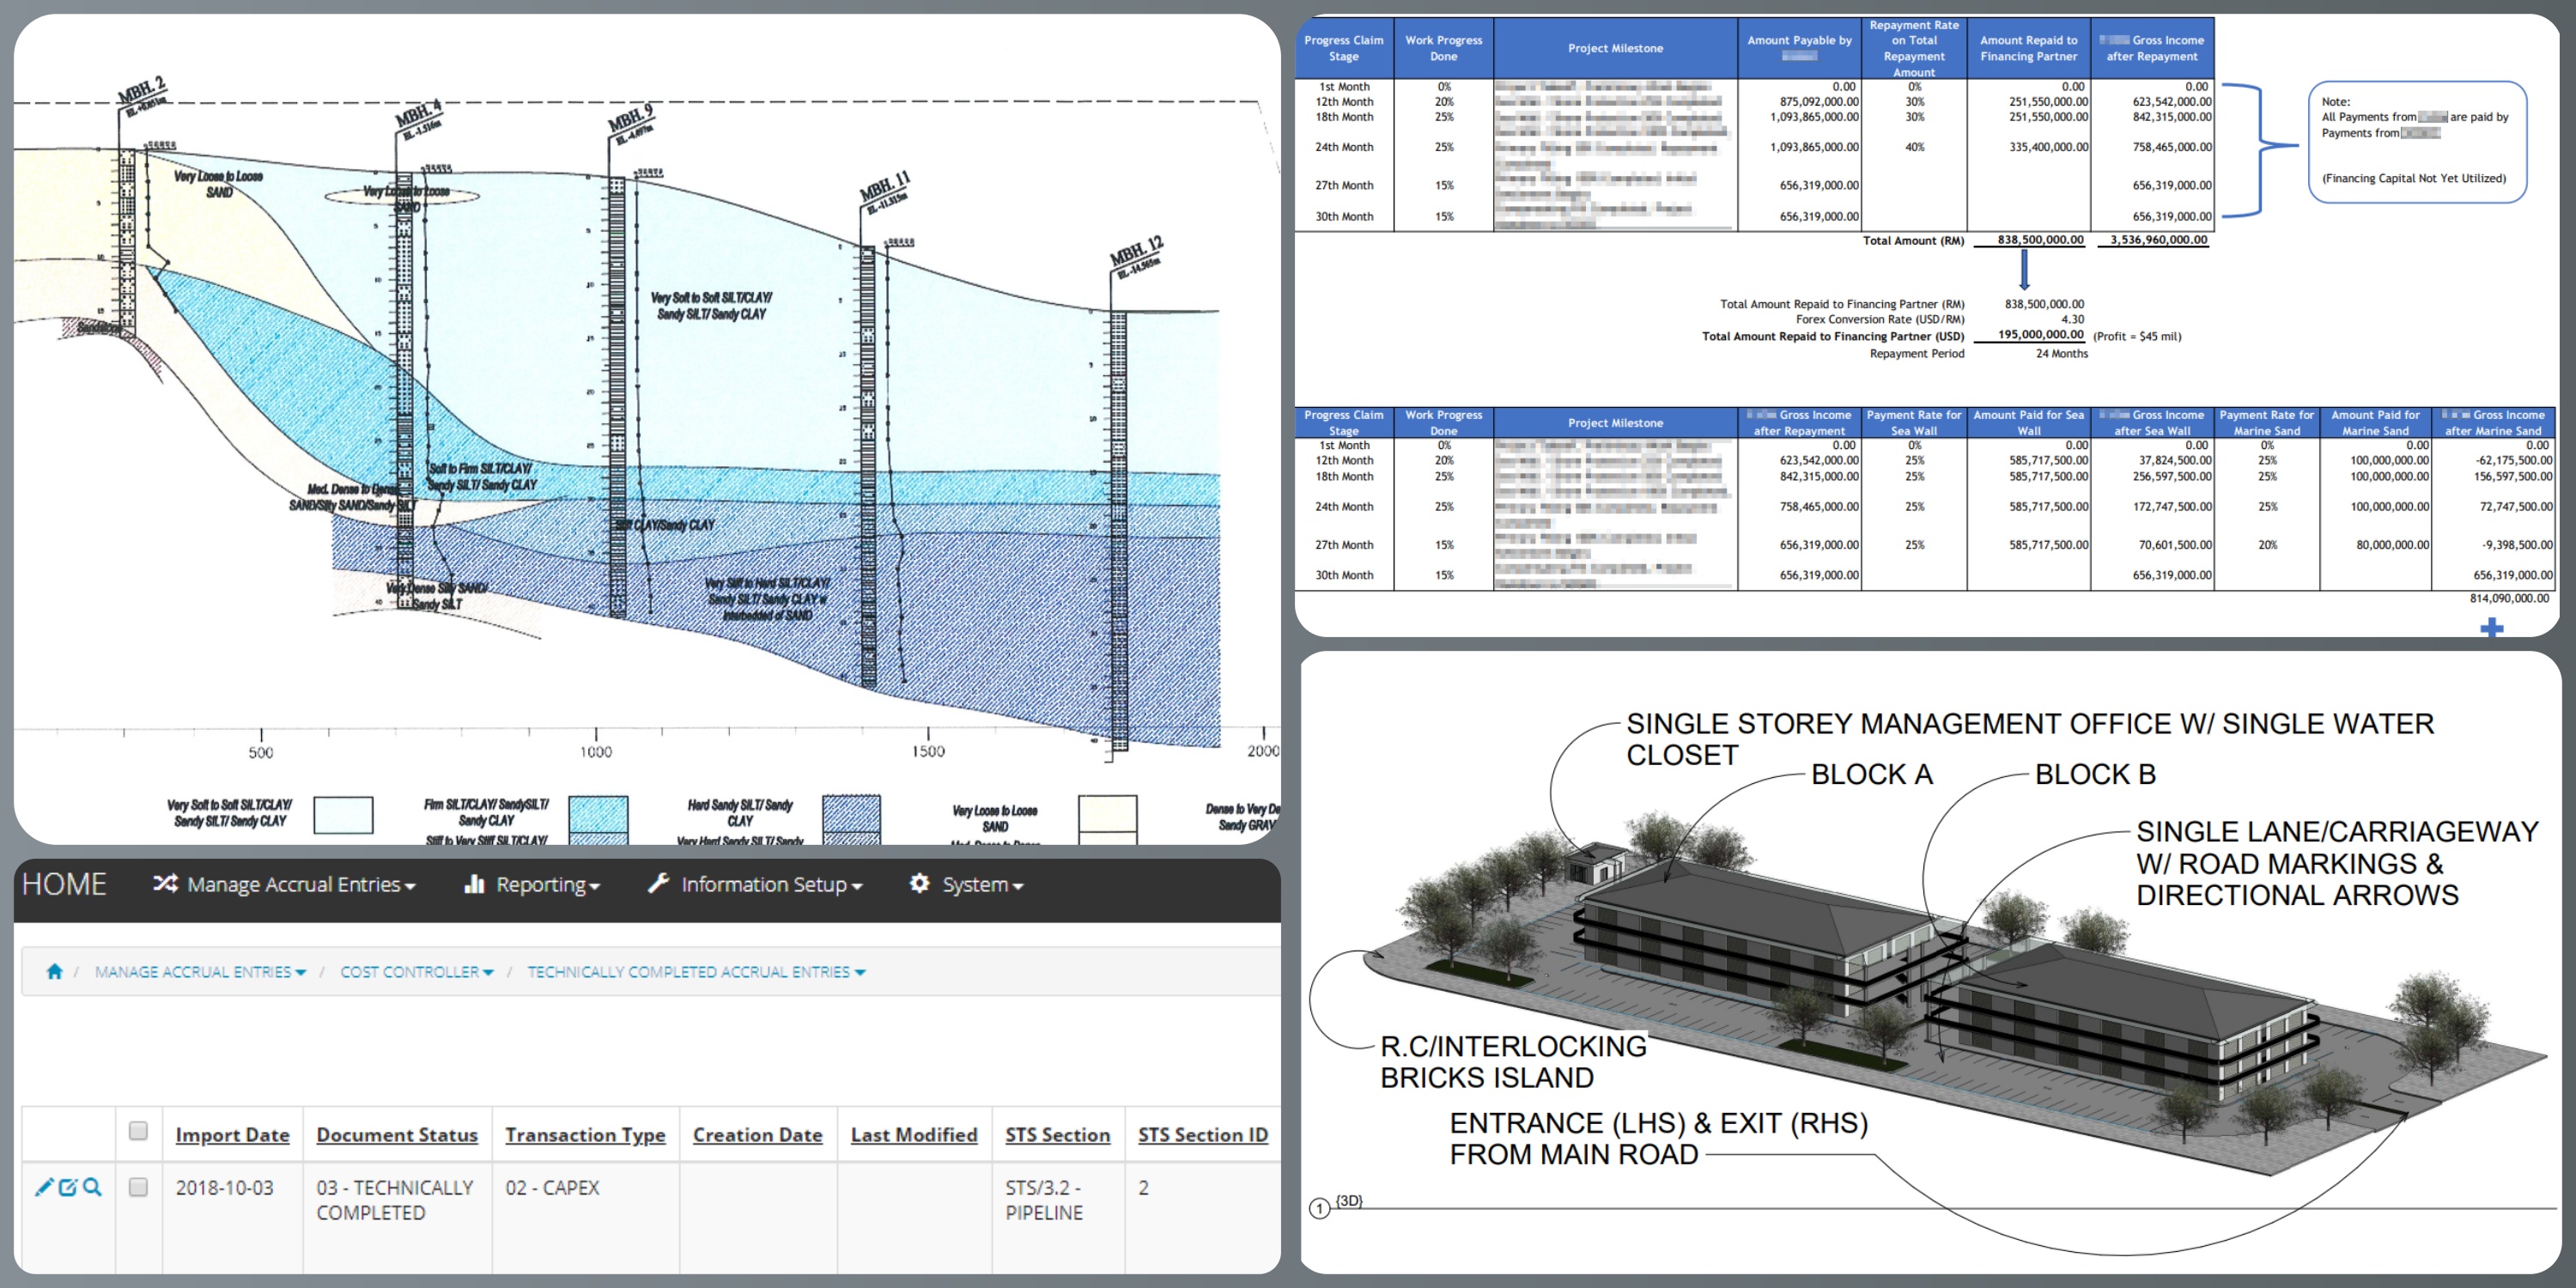Sort table by Import Date column
The height and width of the screenshot is (1288, 2576).
pos(232,1135)
